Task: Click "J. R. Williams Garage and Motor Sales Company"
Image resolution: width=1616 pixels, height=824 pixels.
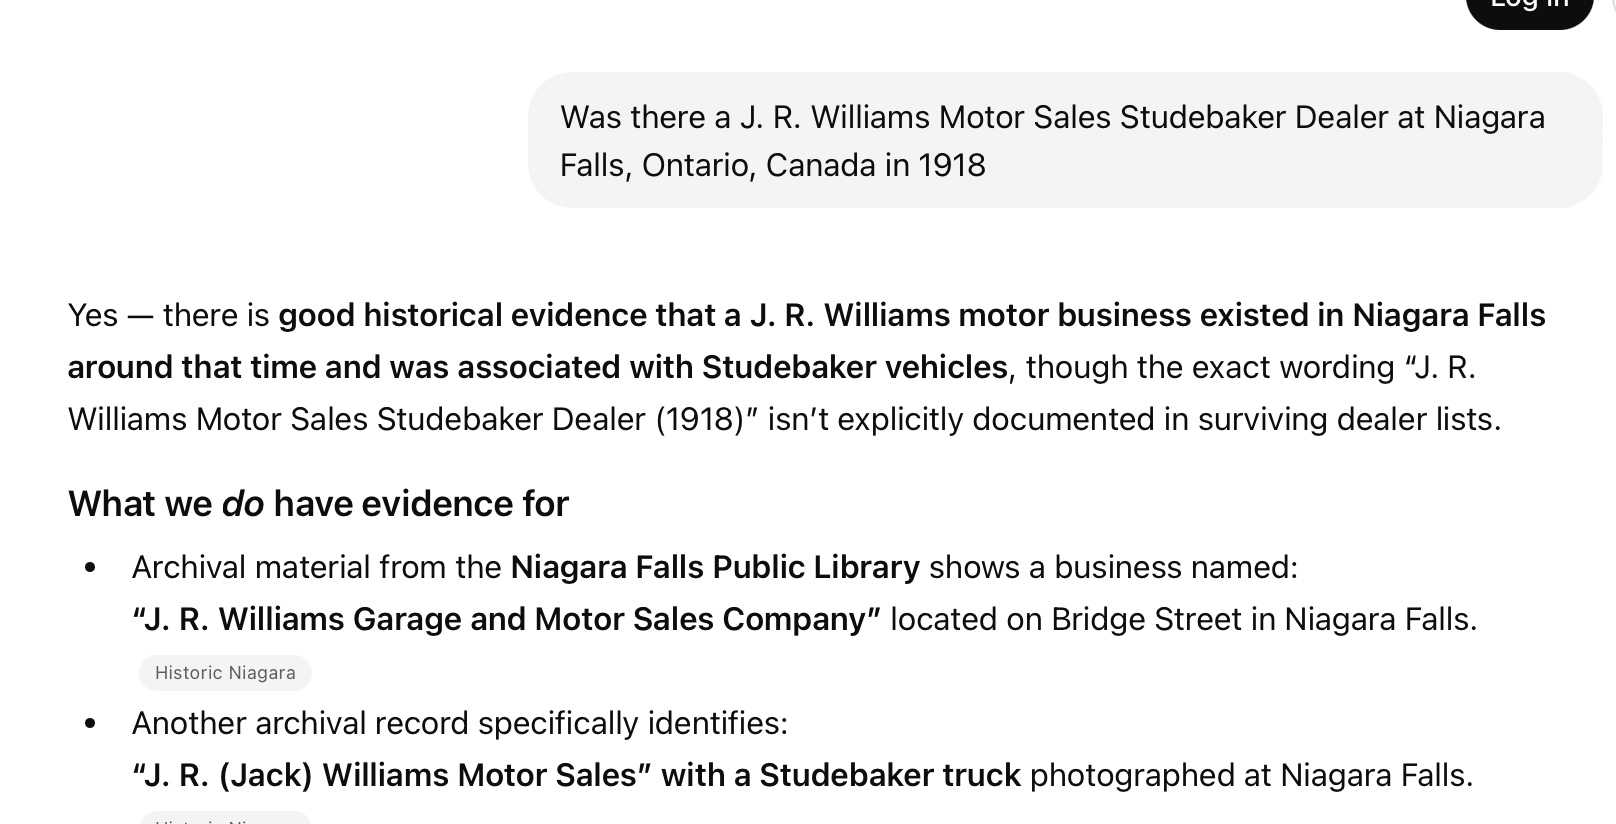Action: (x=506, y=619)
